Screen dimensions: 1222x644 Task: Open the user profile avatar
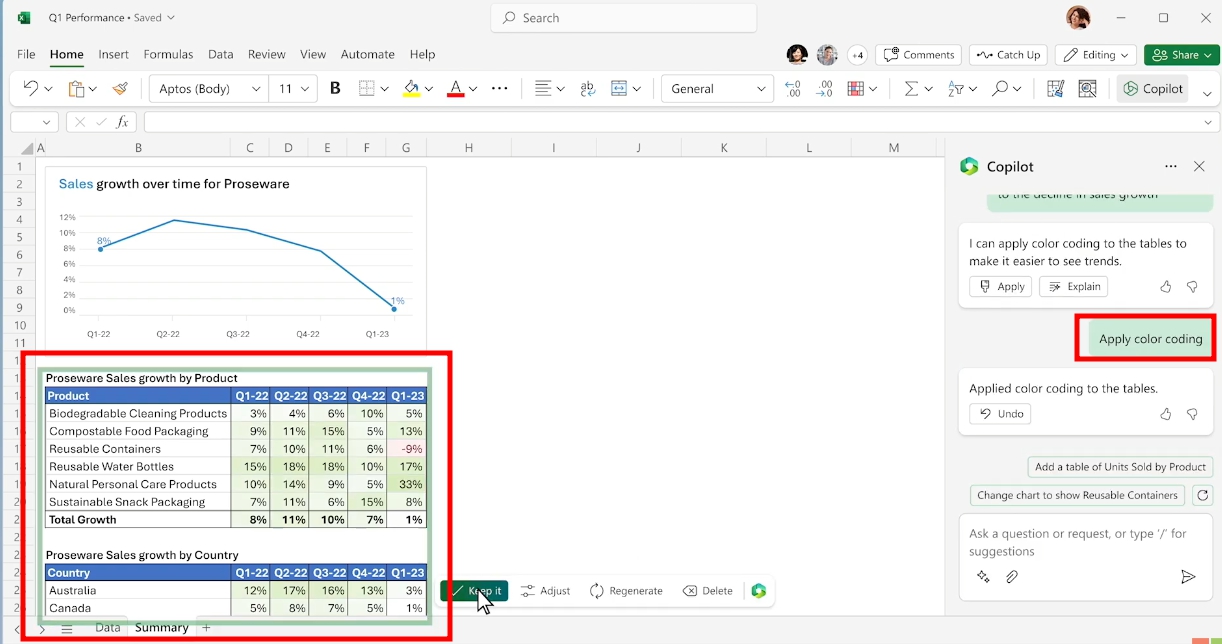pos(1078,18)
